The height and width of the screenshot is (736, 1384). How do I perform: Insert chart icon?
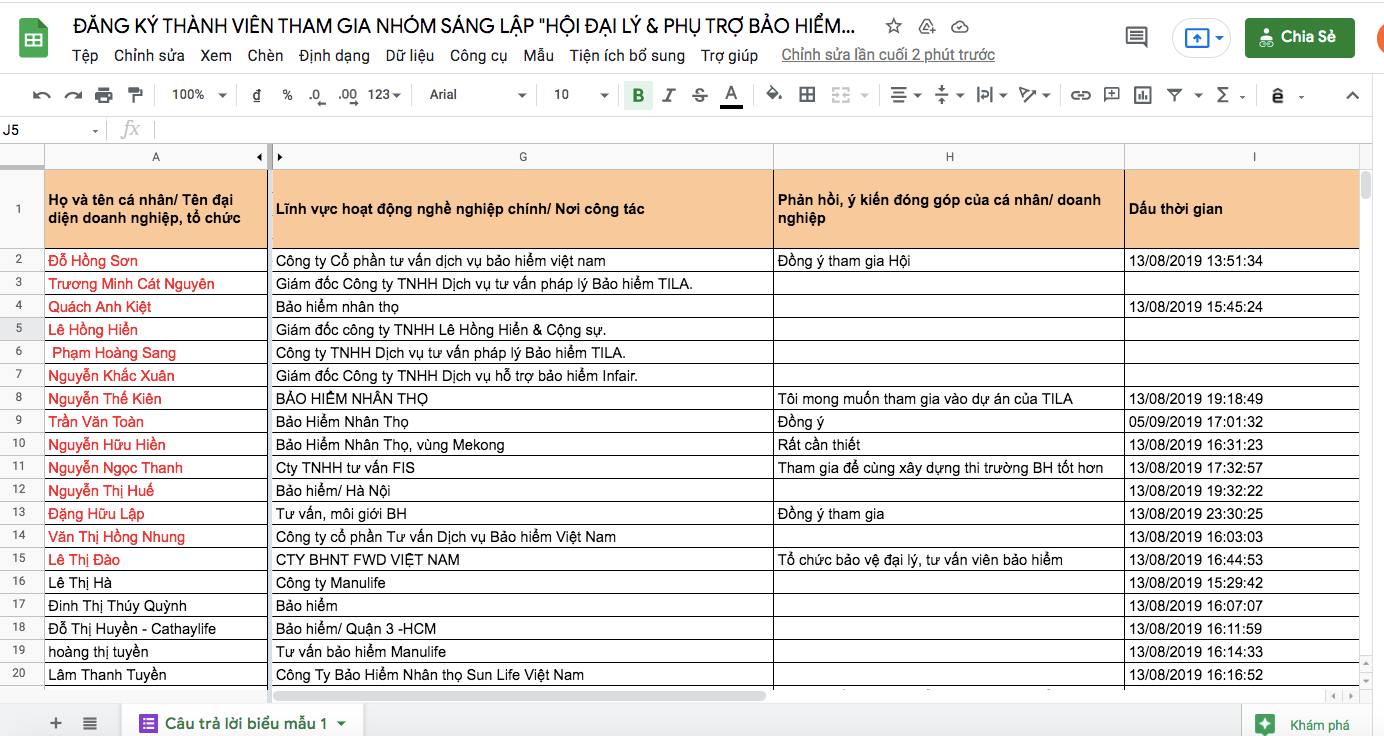pyautogui.click(x=1142, y=95)
